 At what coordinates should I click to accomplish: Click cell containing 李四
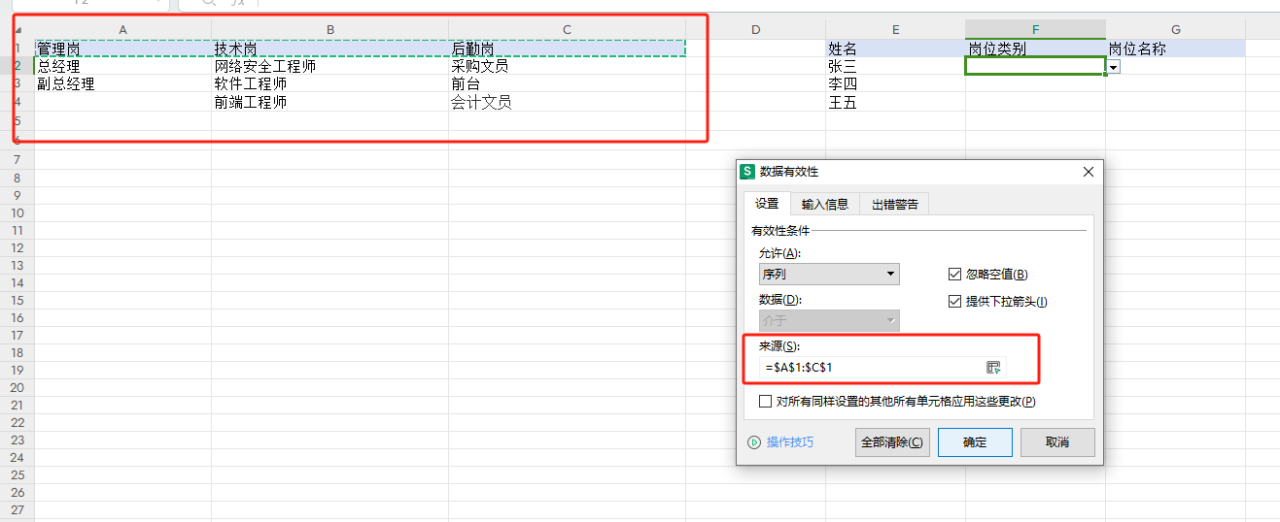tap(895, 84)
